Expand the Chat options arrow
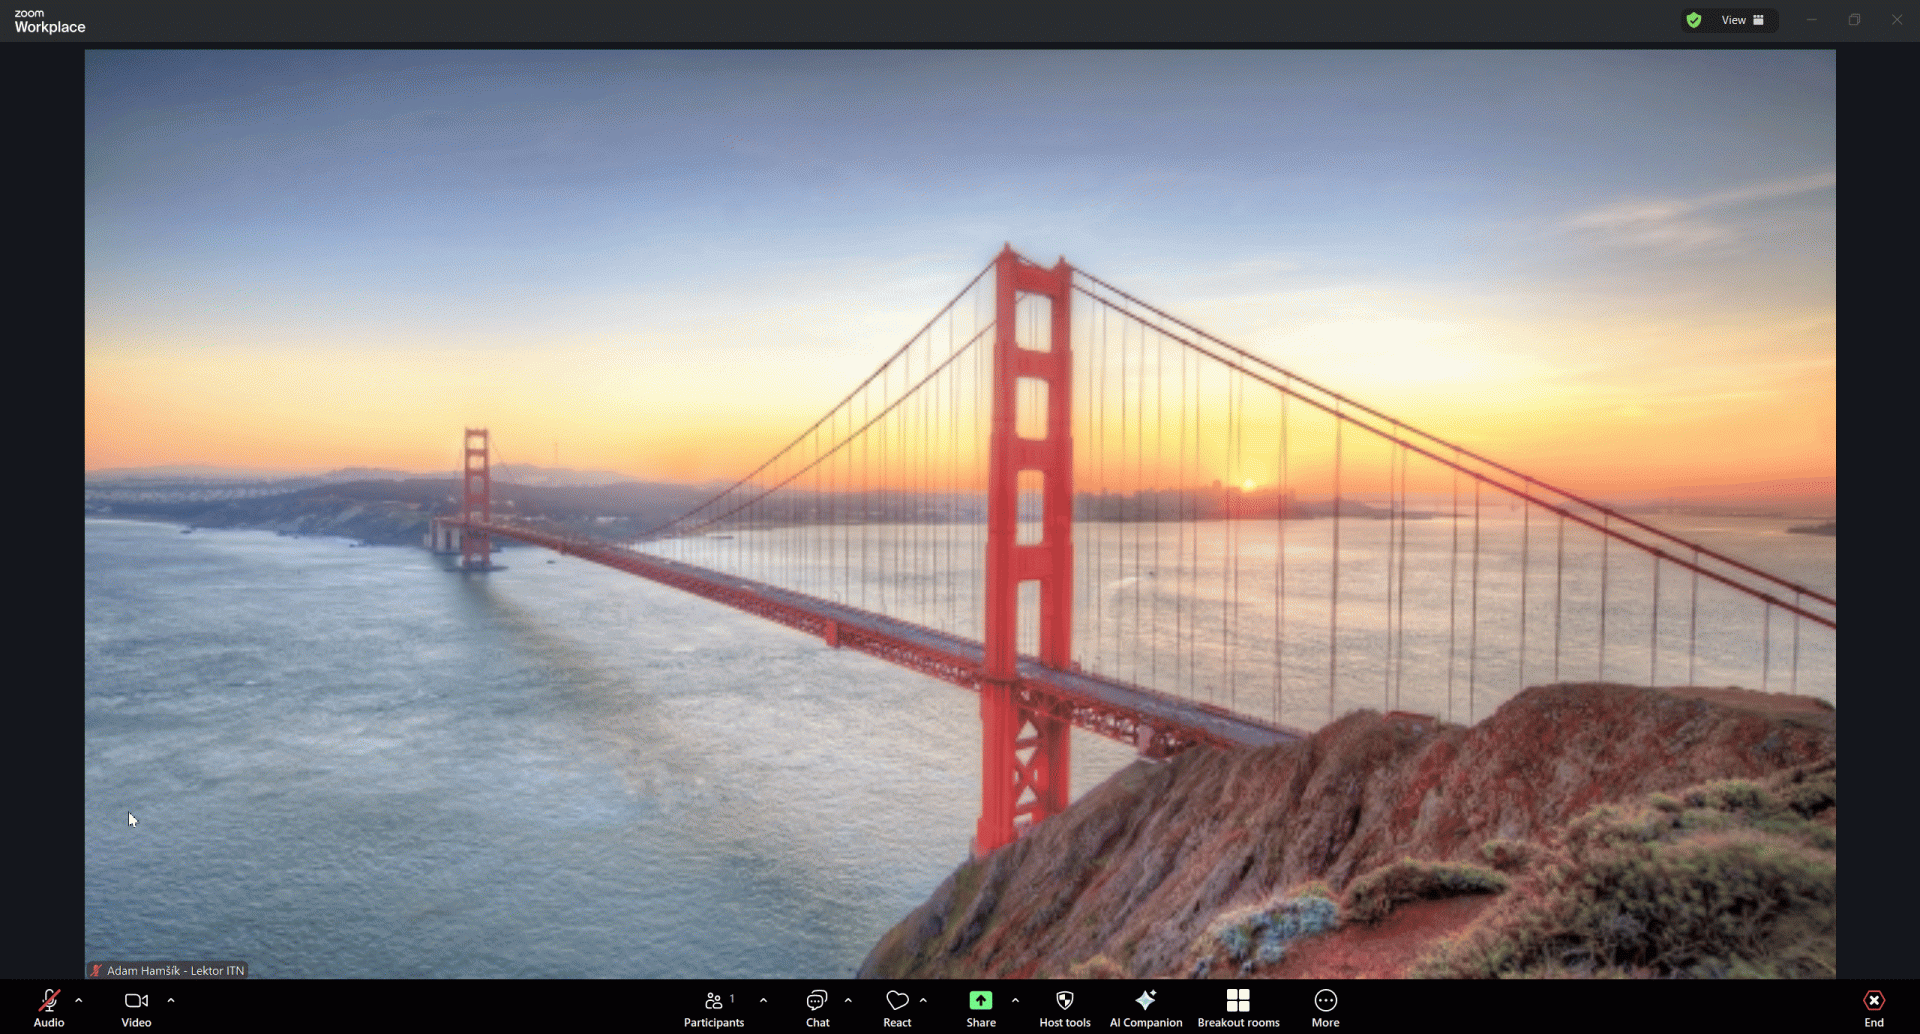The width and height of the screenshot is (1920, 1034). coord(848,1000)
